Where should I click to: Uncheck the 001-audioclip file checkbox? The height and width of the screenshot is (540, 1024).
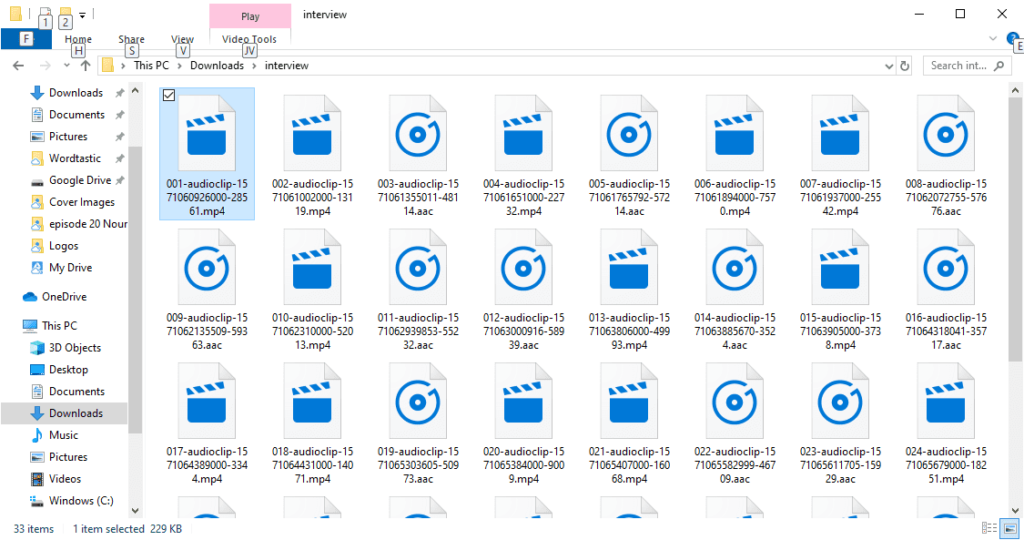click(x=168, y=95)
